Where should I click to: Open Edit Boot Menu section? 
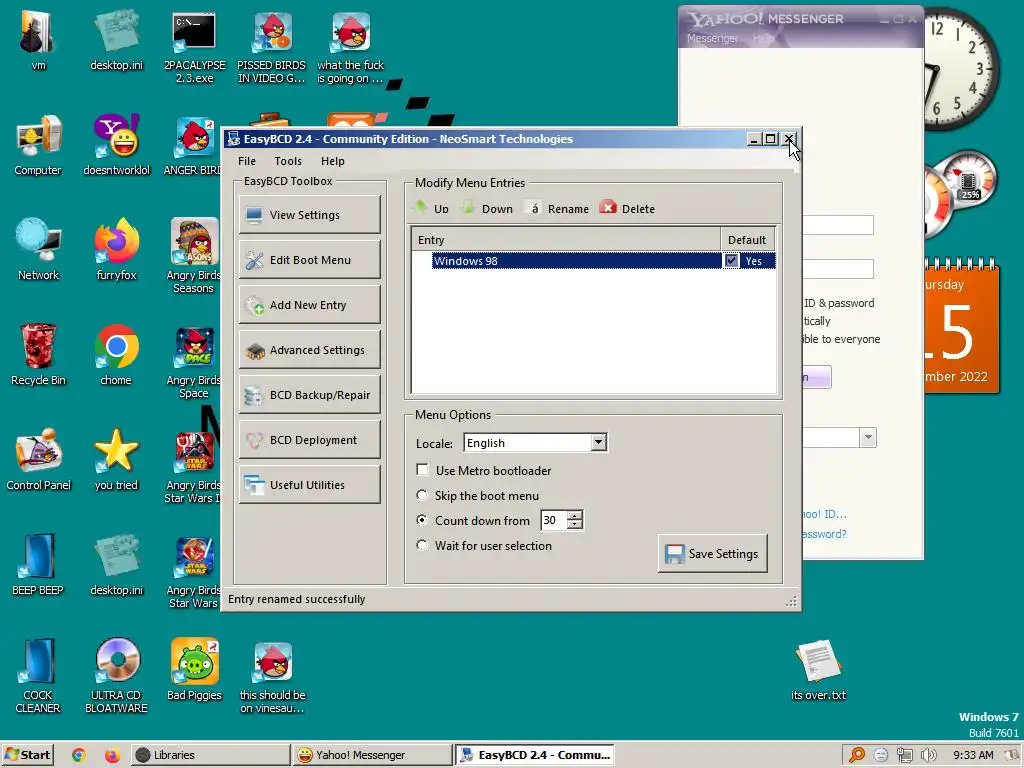(310, 260)
